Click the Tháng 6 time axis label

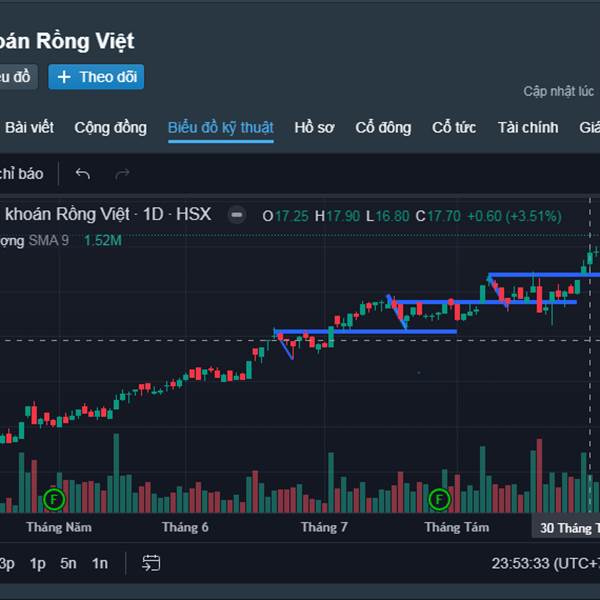[x=185, y=527]
